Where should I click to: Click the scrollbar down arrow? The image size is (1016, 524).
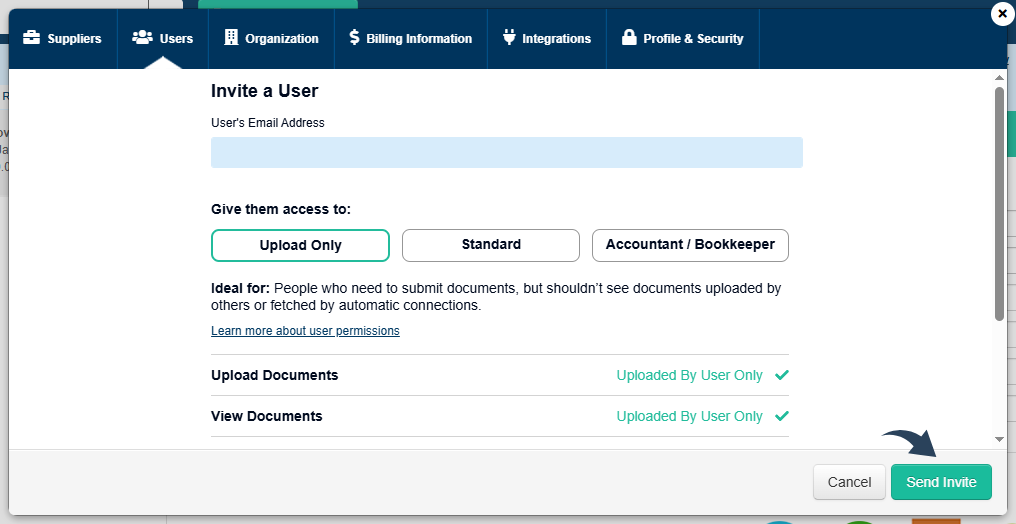(999, 439)
